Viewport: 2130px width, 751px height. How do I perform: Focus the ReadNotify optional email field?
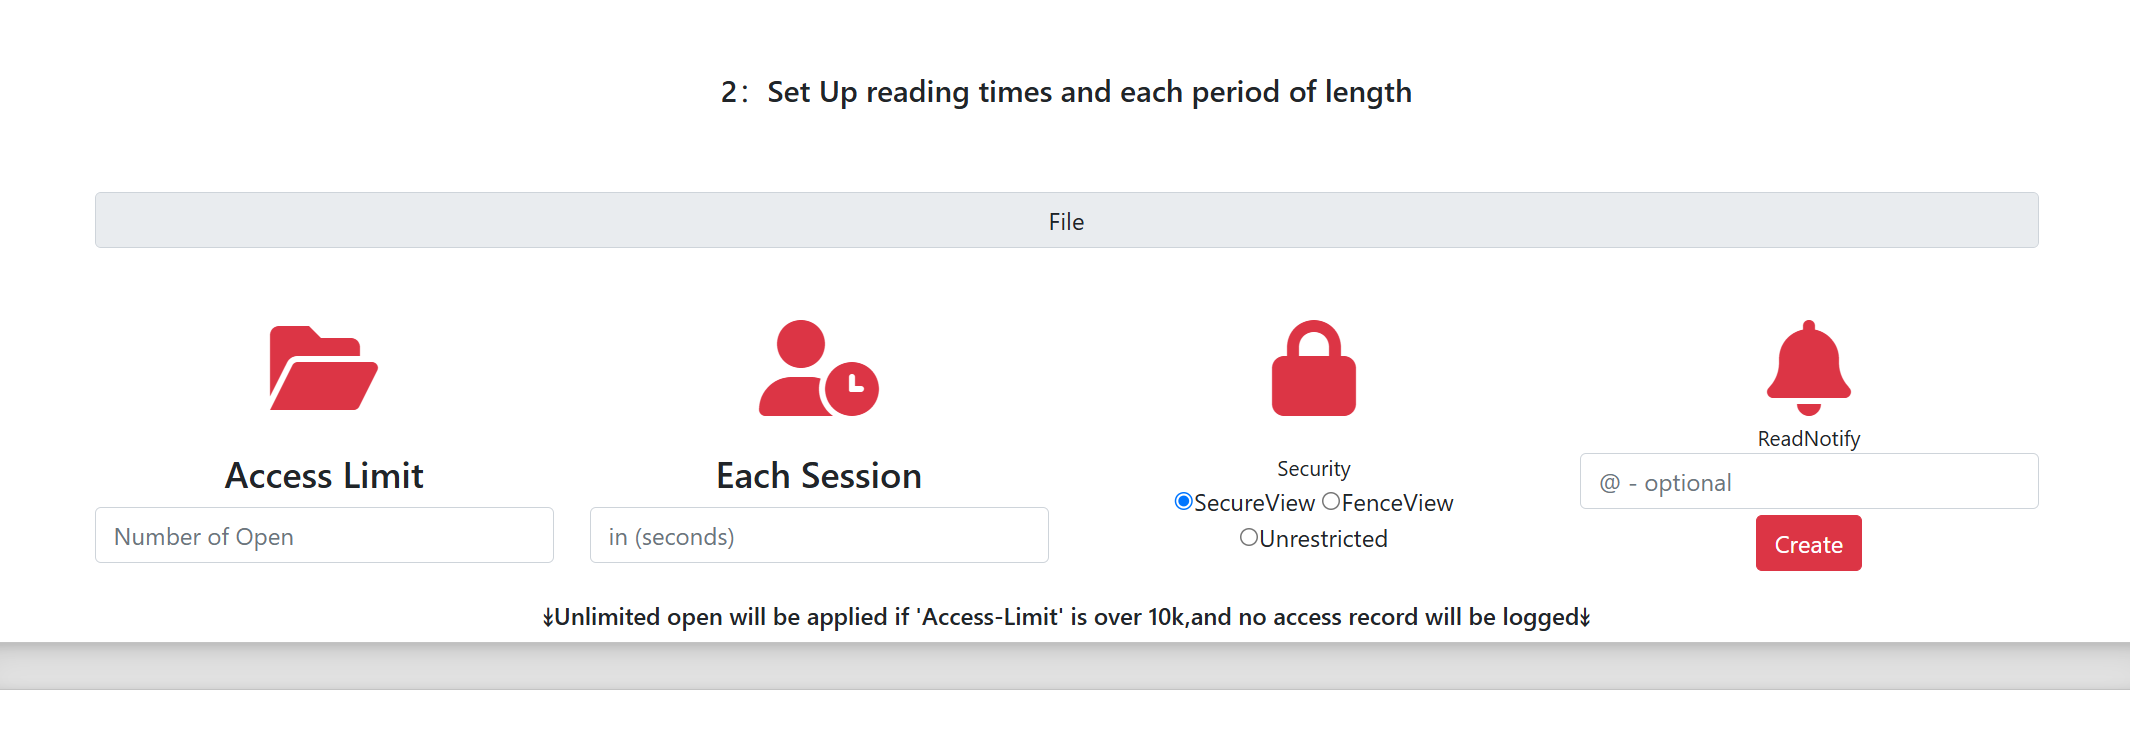tap(1808, 482)
